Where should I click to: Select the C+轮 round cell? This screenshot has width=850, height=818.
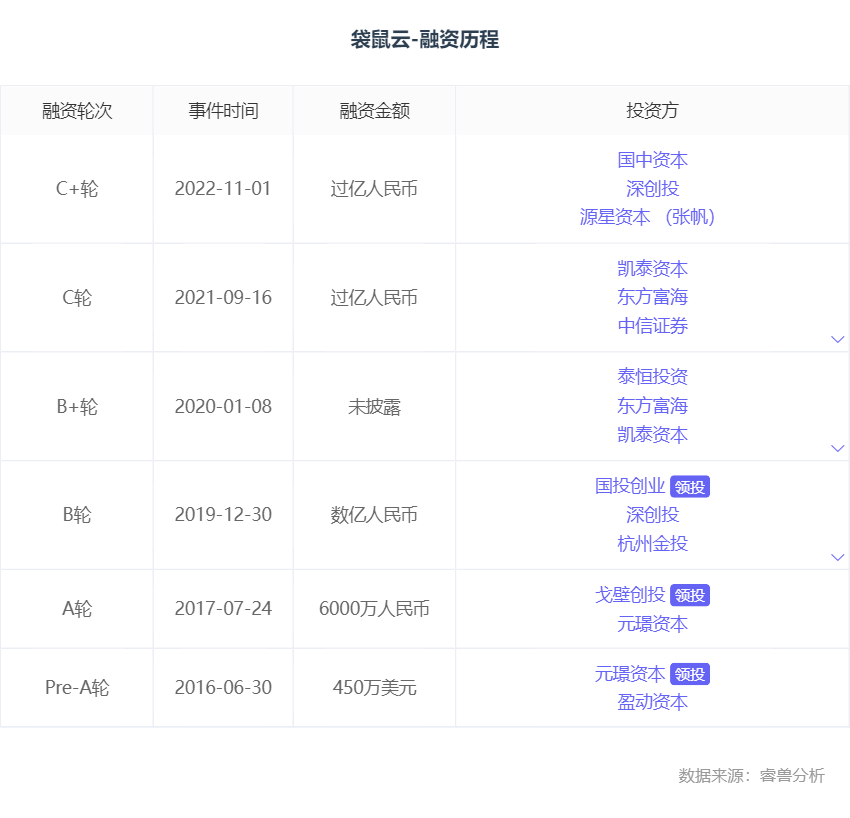(x=77, y=189)
